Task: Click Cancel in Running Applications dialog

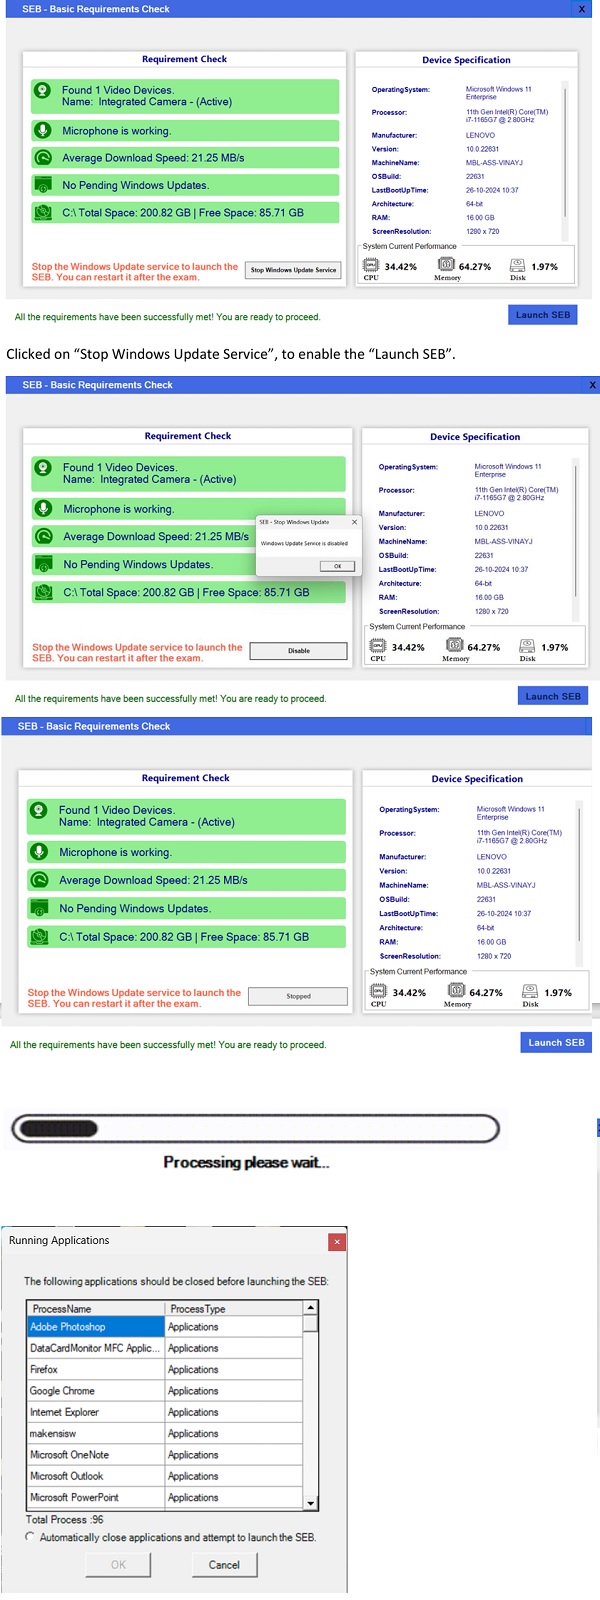Action: pos(224,1565)
